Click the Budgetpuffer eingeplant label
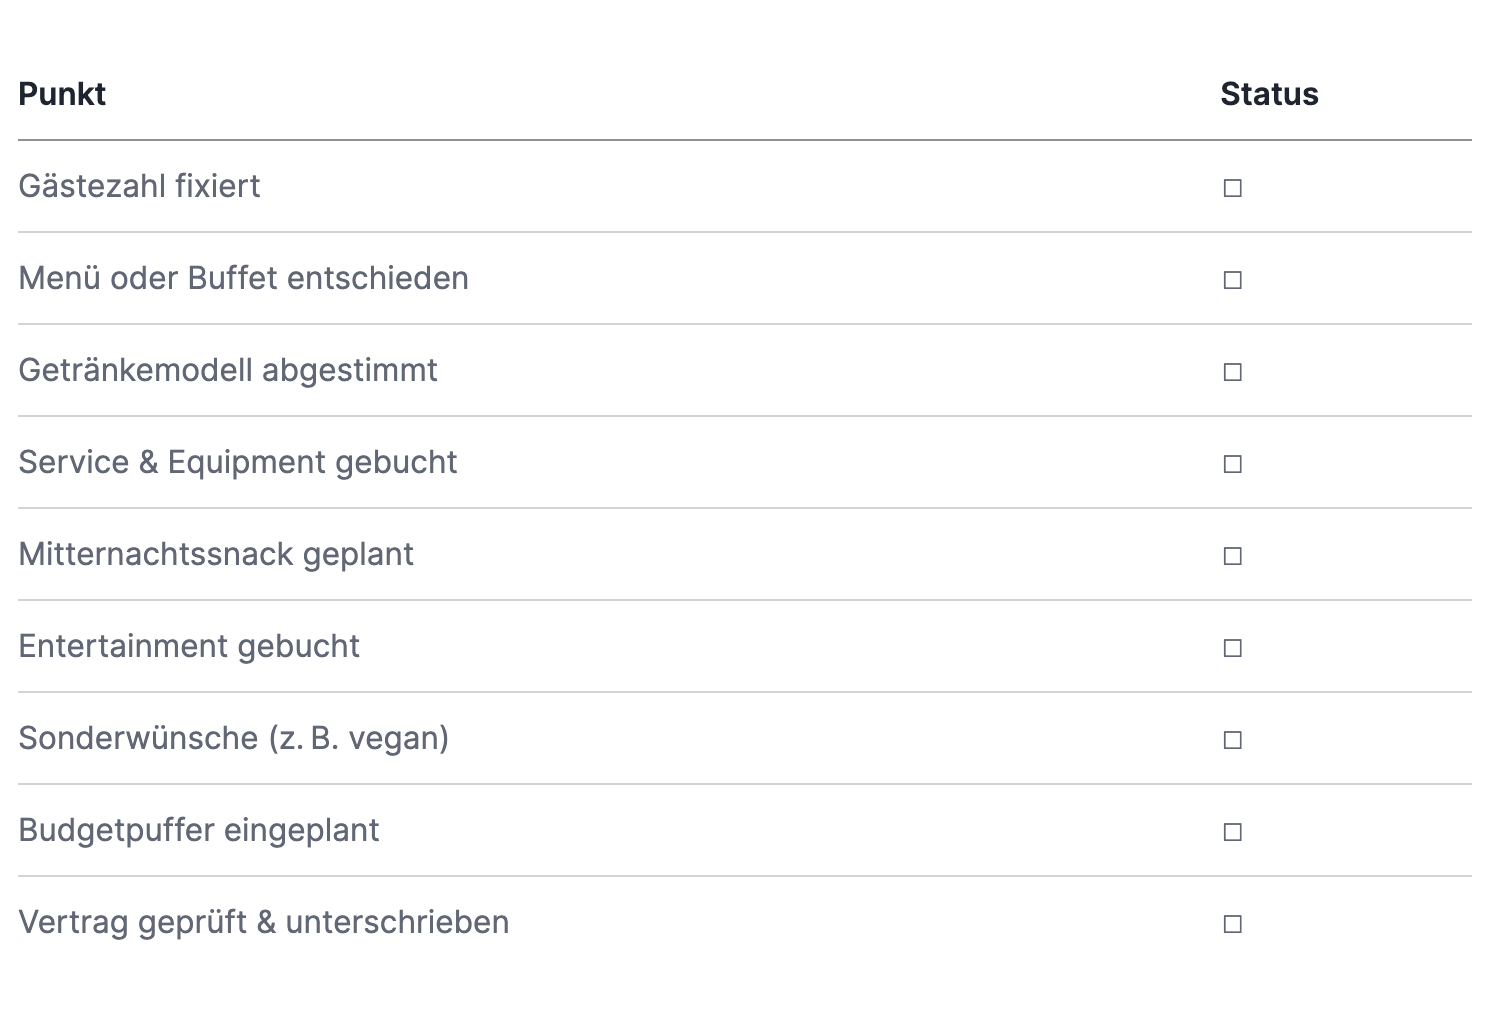The width and height of the screenshot is (1508, 1022). (199, 830)
